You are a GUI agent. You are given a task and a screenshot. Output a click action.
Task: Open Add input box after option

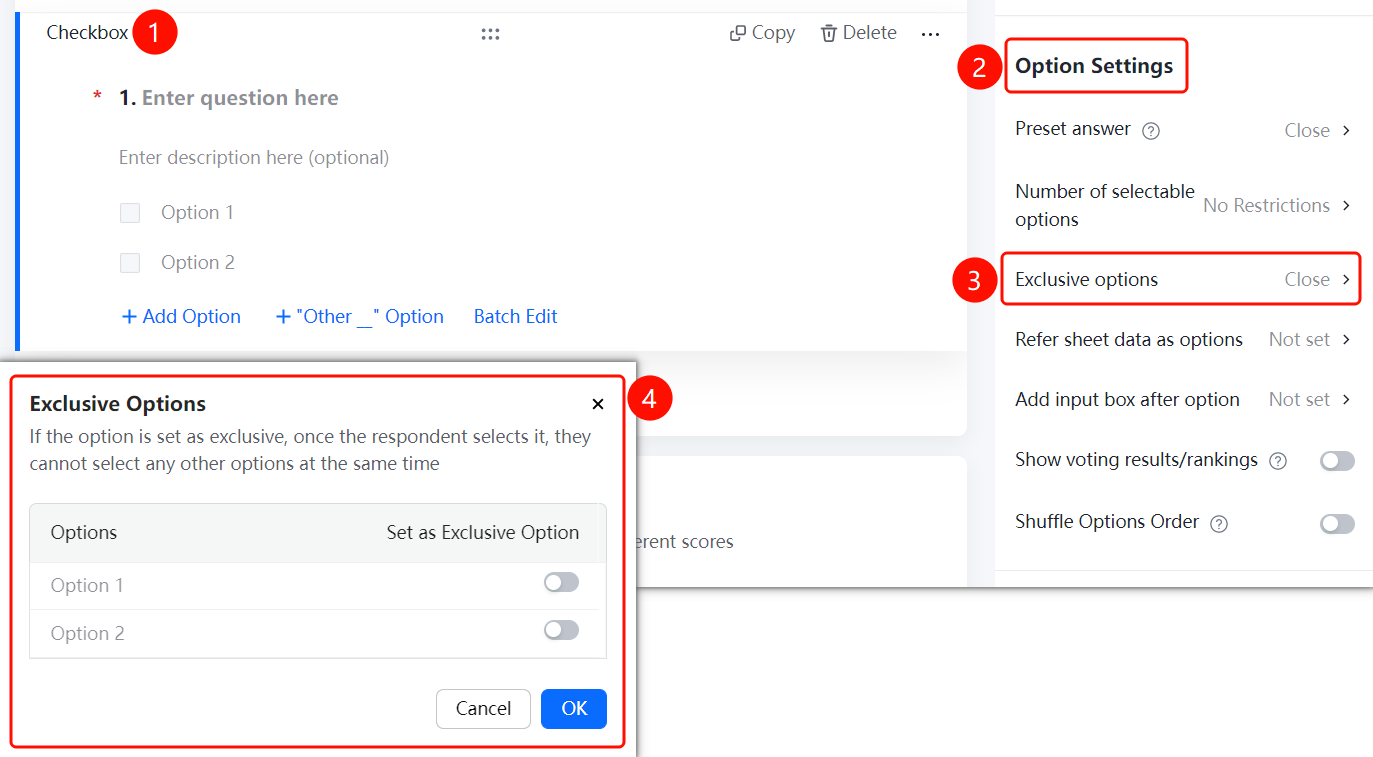click(1183, 399)
